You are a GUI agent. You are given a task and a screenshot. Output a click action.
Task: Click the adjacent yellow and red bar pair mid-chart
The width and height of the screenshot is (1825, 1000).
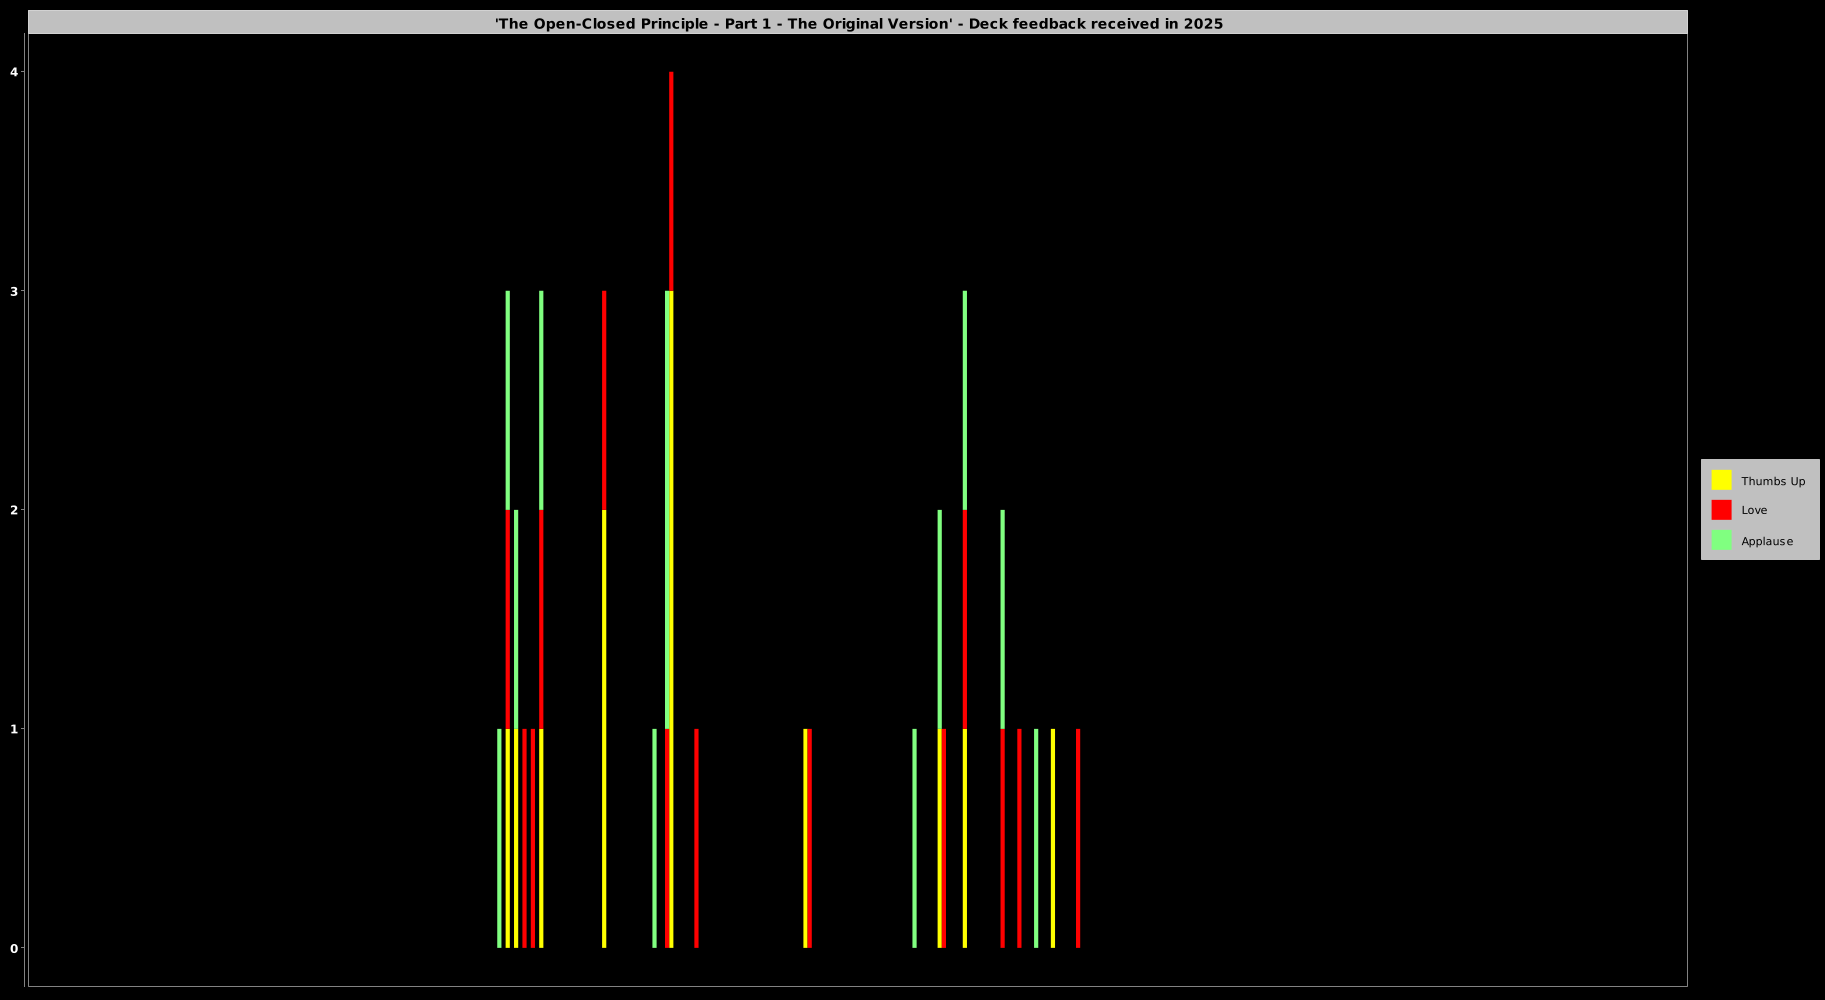coord(806,838)
